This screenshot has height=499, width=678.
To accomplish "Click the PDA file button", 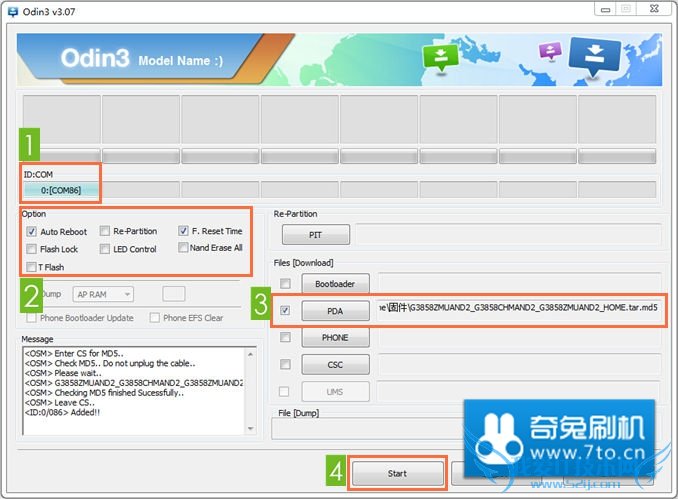I will click(335, 311).
